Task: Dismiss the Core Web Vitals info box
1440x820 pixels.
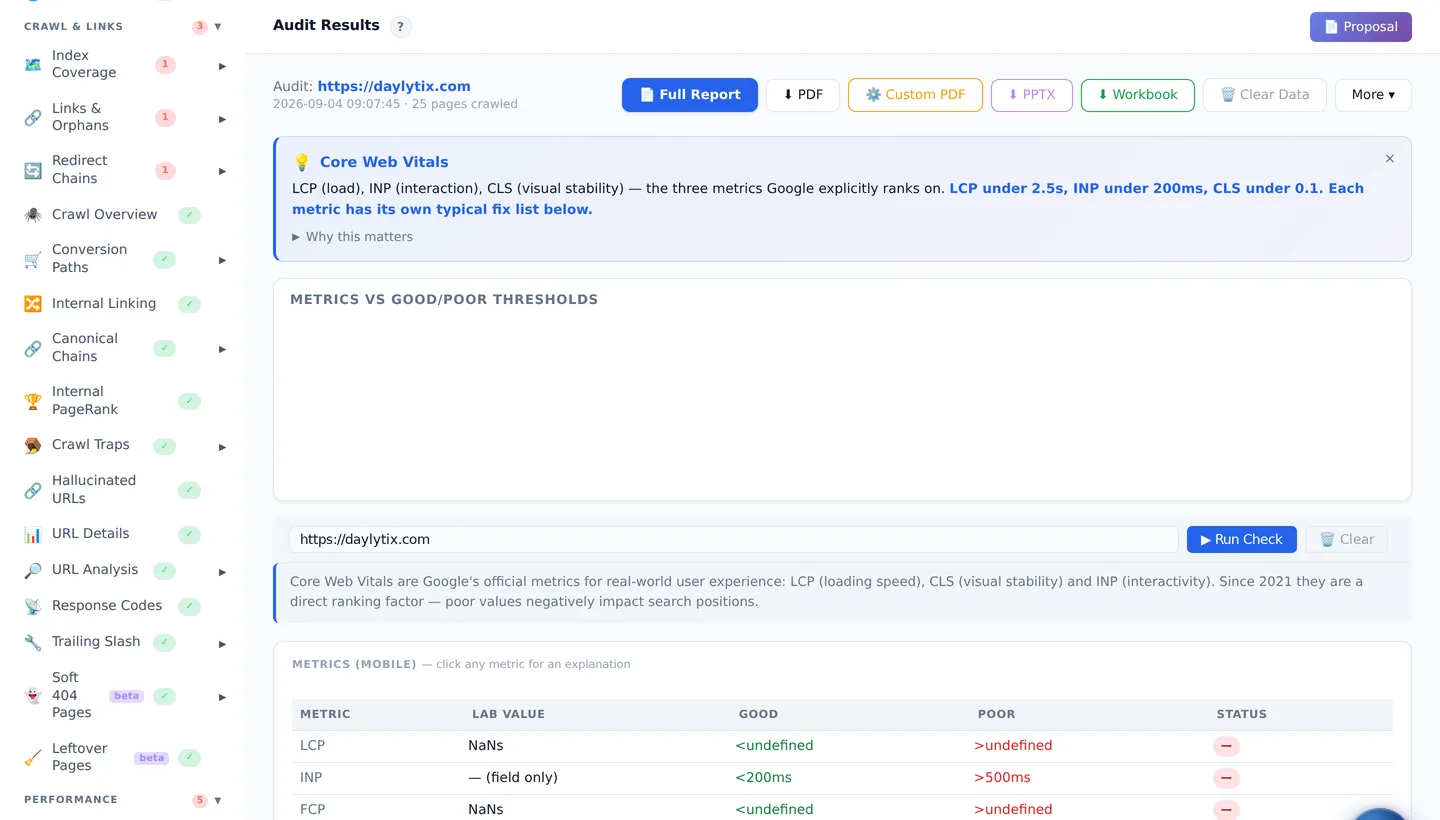Action: tap(1390, 159)
